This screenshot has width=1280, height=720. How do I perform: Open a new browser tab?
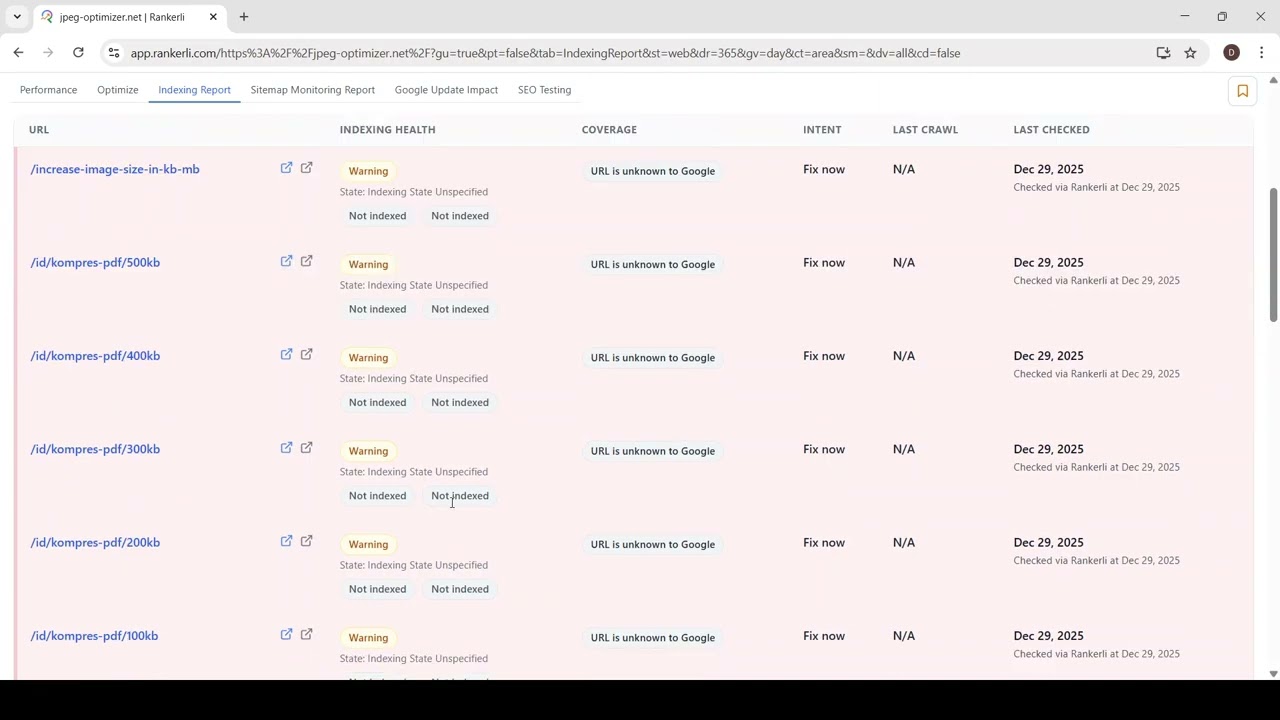pos(243,17)
